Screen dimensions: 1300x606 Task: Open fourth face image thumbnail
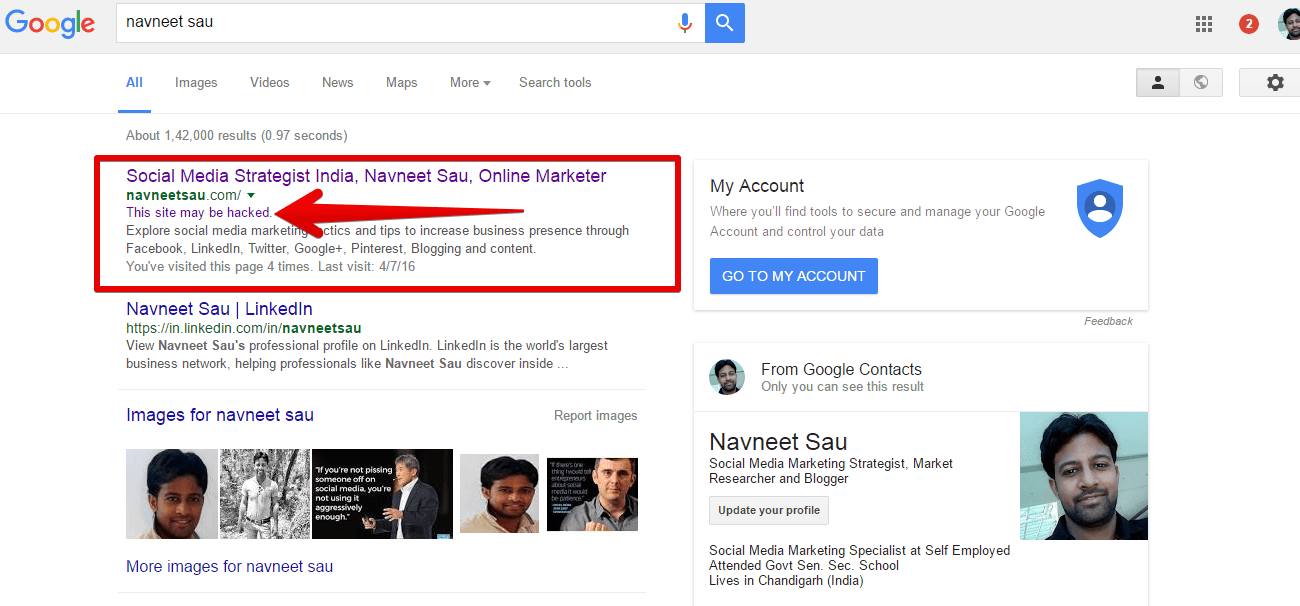(499, 494)
